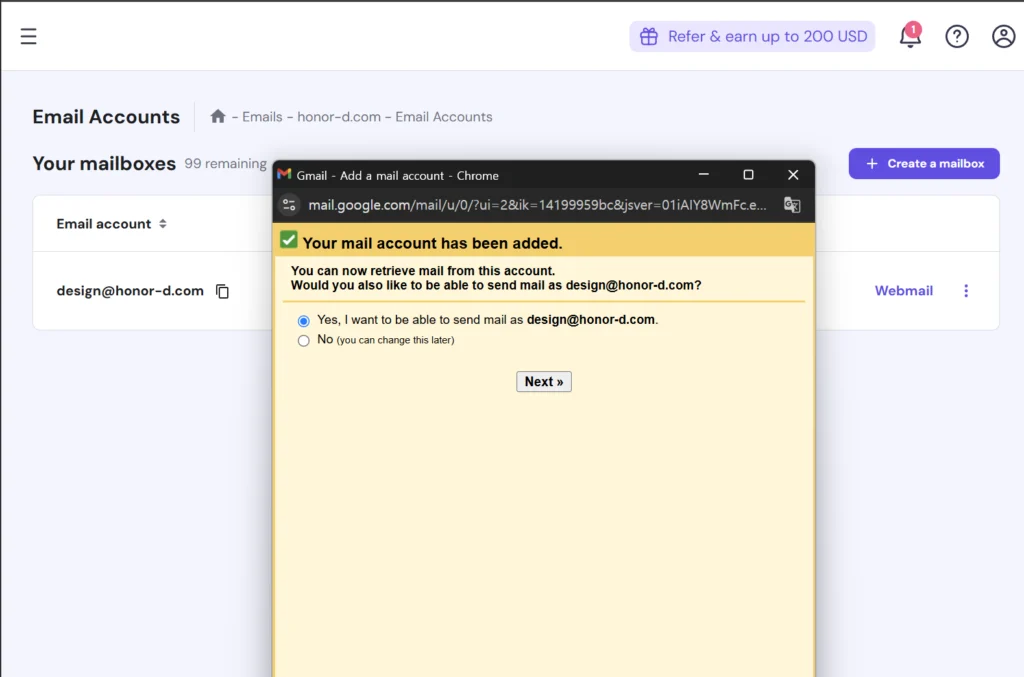Click the Your mailboxes heading

[104, 163]
